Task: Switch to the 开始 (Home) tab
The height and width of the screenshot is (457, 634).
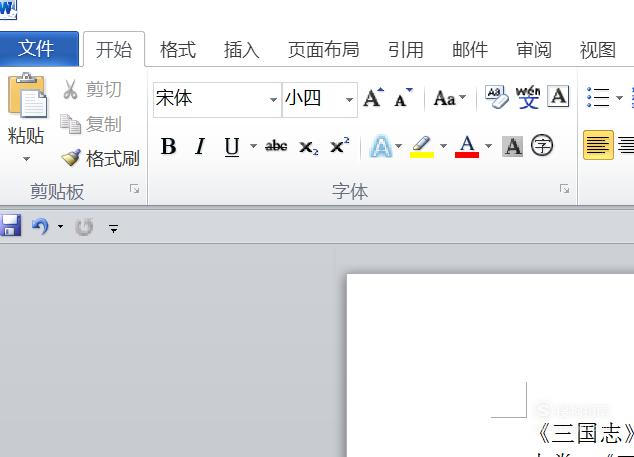Action: (114, 49)
